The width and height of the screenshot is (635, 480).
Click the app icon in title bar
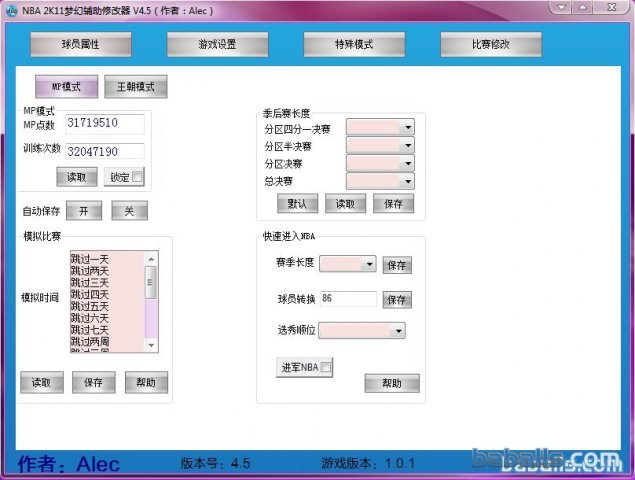pos(11,9)
